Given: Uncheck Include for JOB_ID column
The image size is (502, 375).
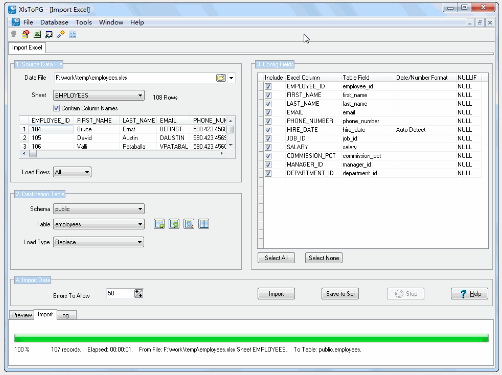Looking at the screenshot, I should pos(268,138).
